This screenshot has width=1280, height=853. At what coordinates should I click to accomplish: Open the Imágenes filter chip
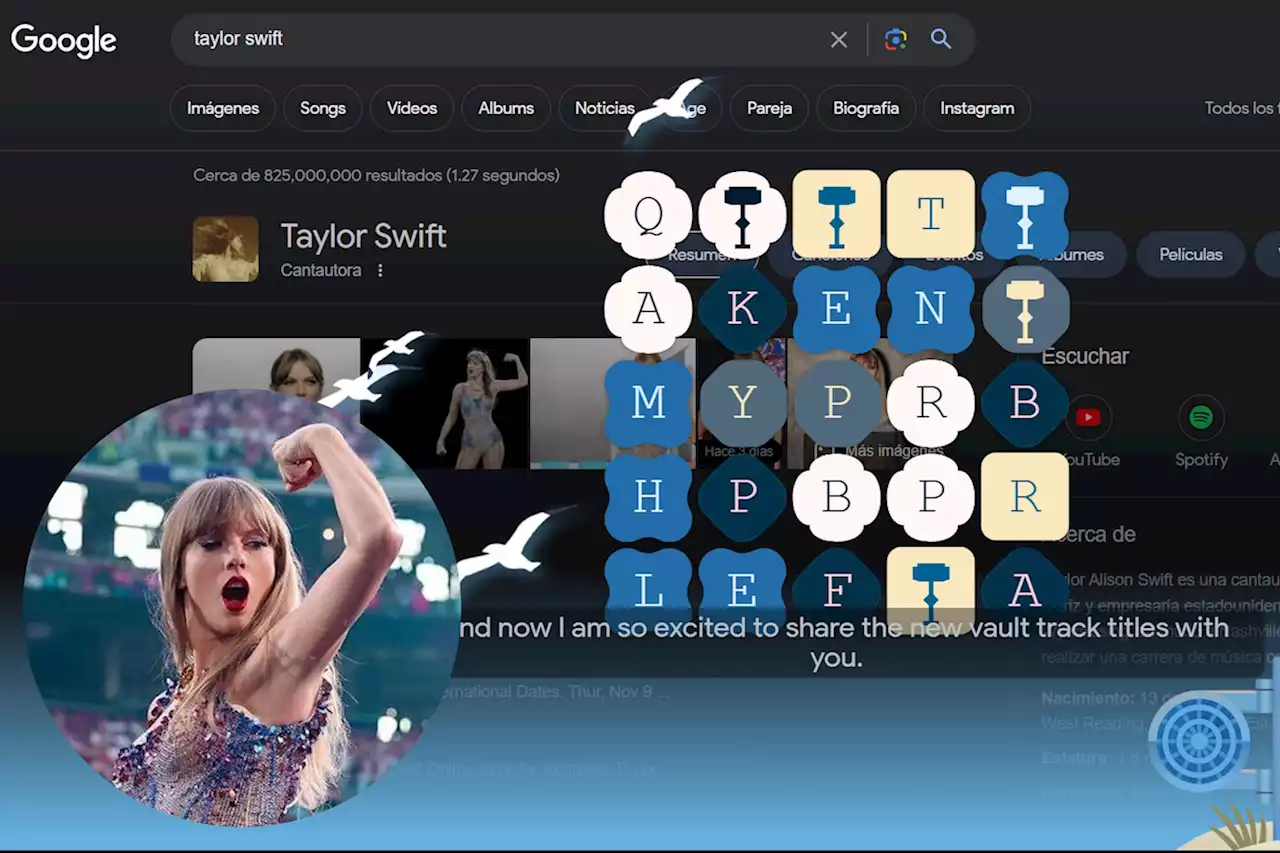tap(222, 108)
